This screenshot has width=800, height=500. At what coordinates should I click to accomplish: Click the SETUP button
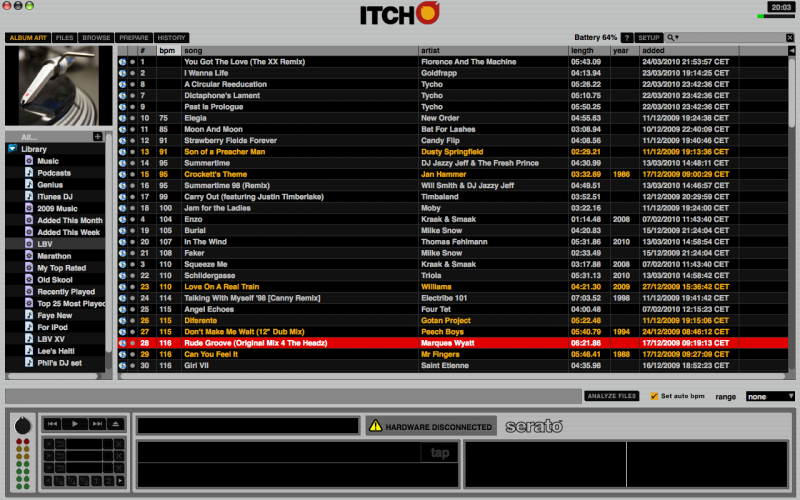[x=648, y=38]
